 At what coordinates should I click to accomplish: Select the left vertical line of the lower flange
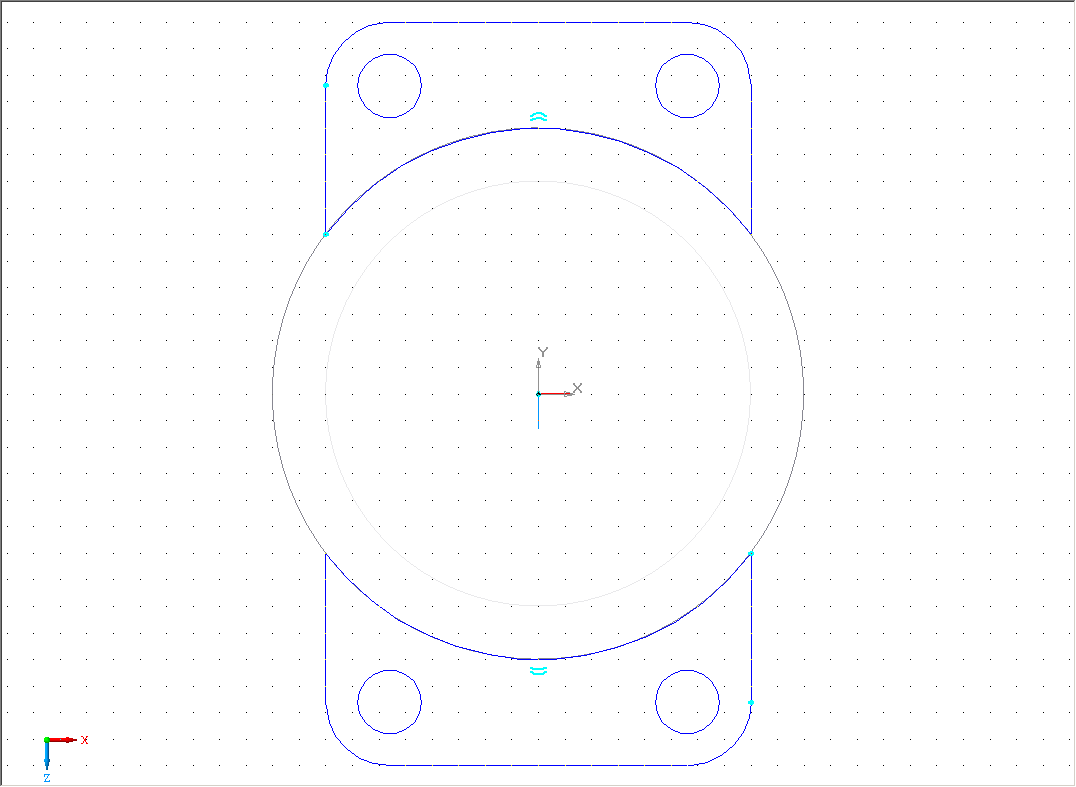tap(325, 628)
